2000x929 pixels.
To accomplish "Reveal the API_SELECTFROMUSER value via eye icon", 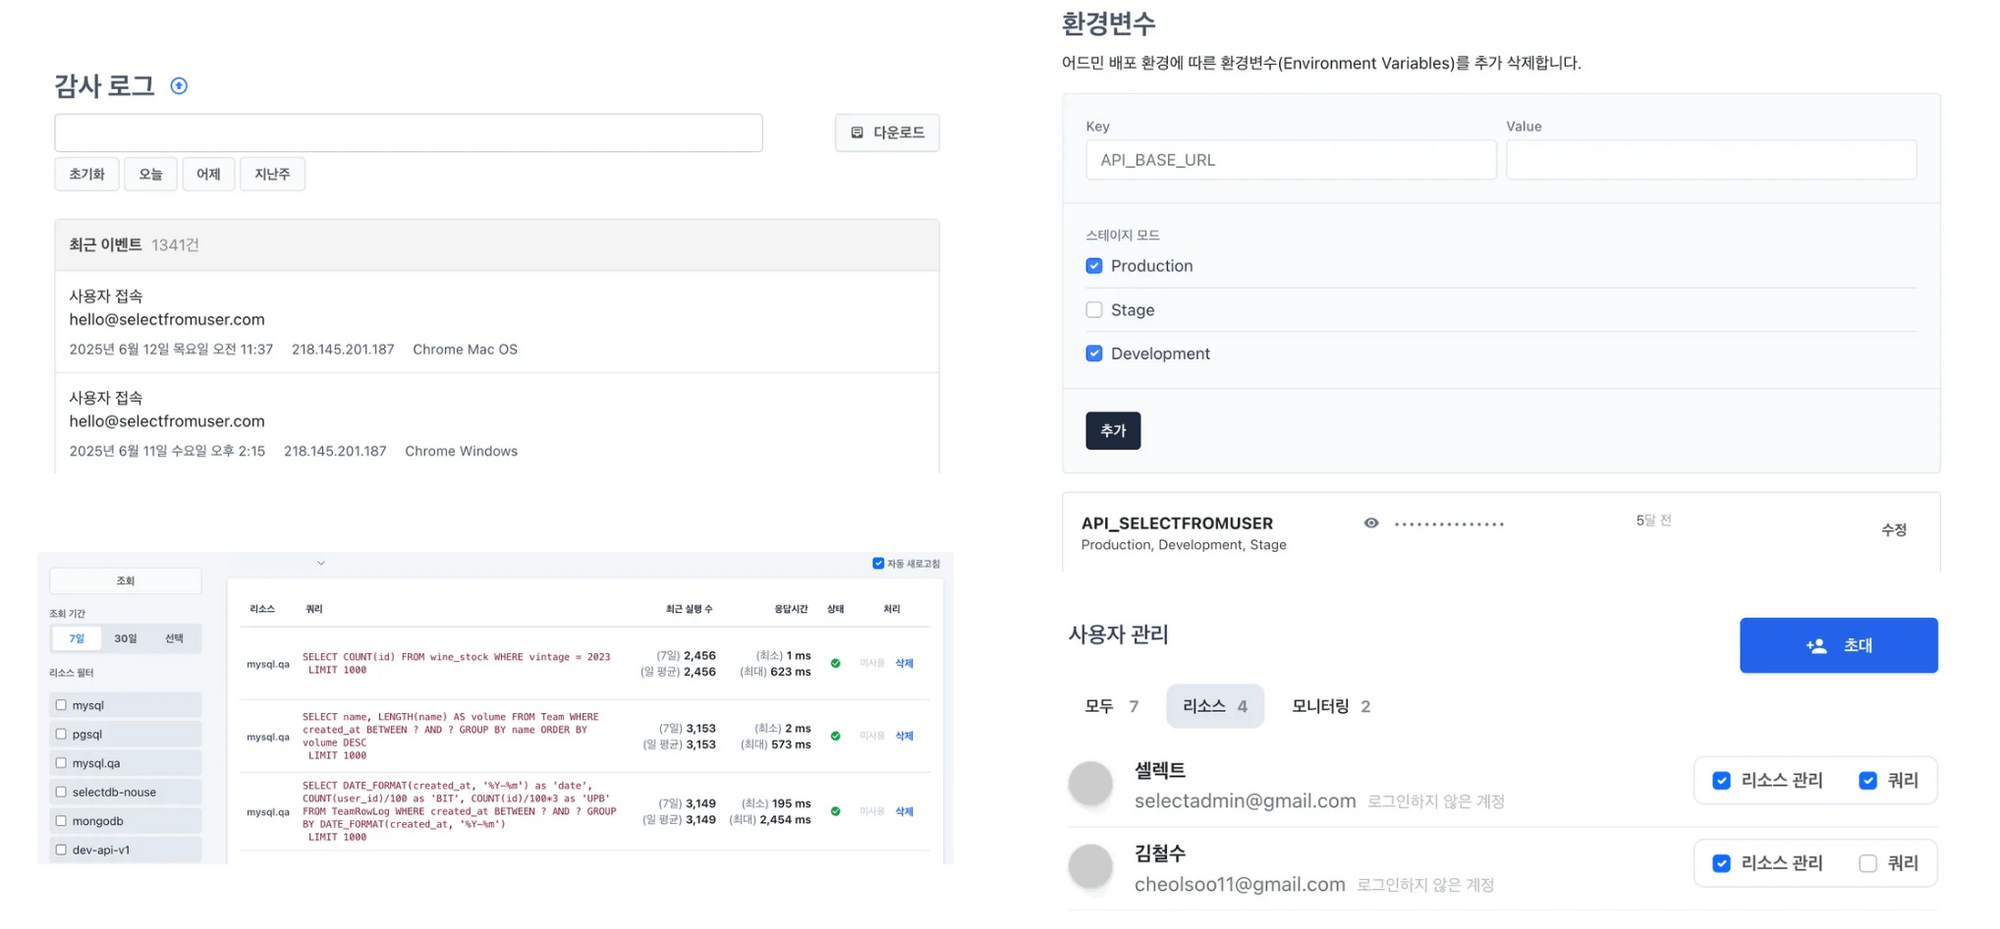I will [1371, 522].
